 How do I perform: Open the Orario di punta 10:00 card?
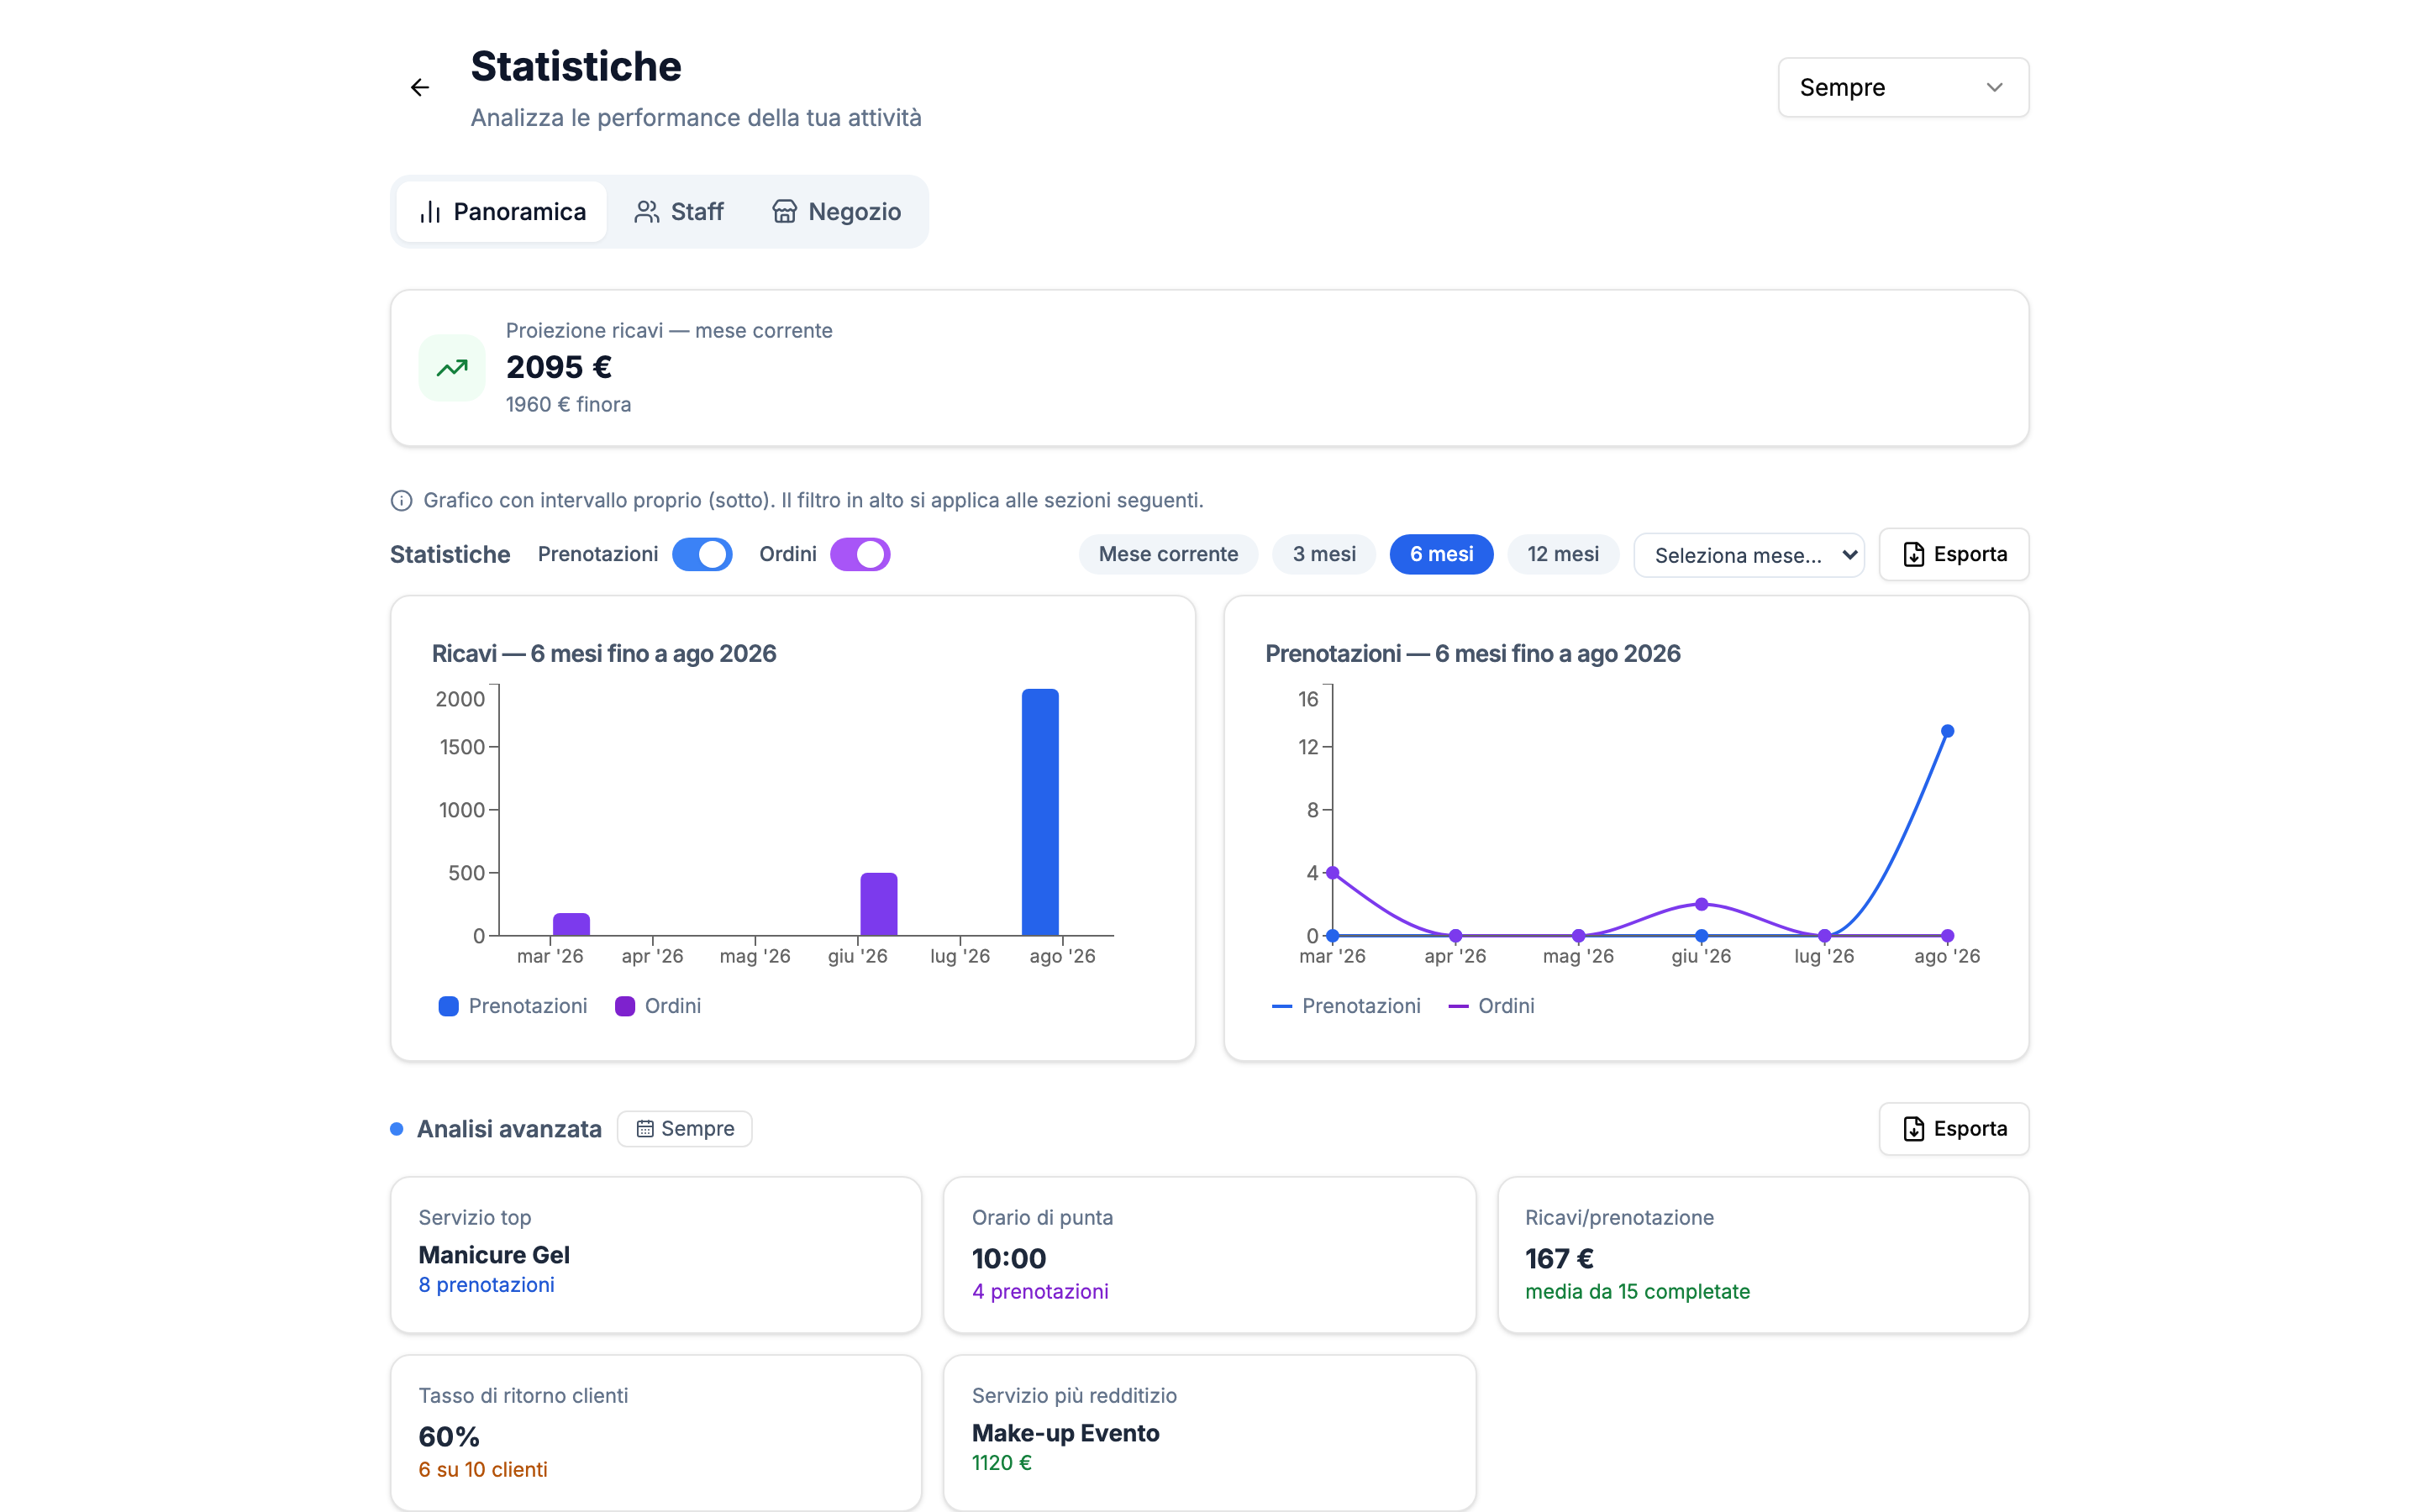click(x=1209, y=1254)
